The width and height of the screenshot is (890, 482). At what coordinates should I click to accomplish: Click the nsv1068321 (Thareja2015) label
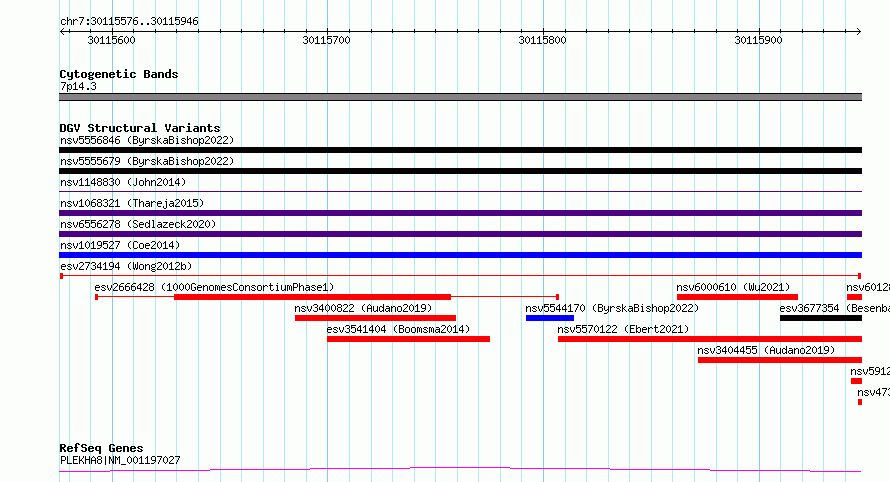pyautogui.click(x=132, y=203)
